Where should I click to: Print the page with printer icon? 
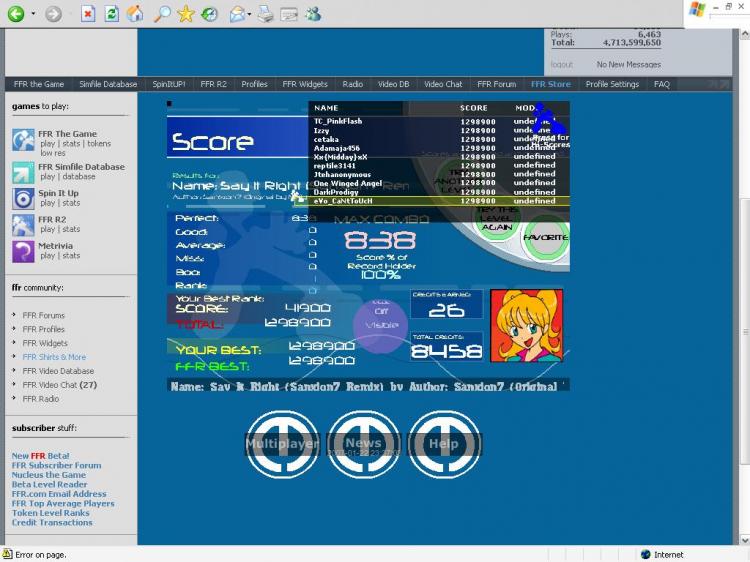(265, 13)
